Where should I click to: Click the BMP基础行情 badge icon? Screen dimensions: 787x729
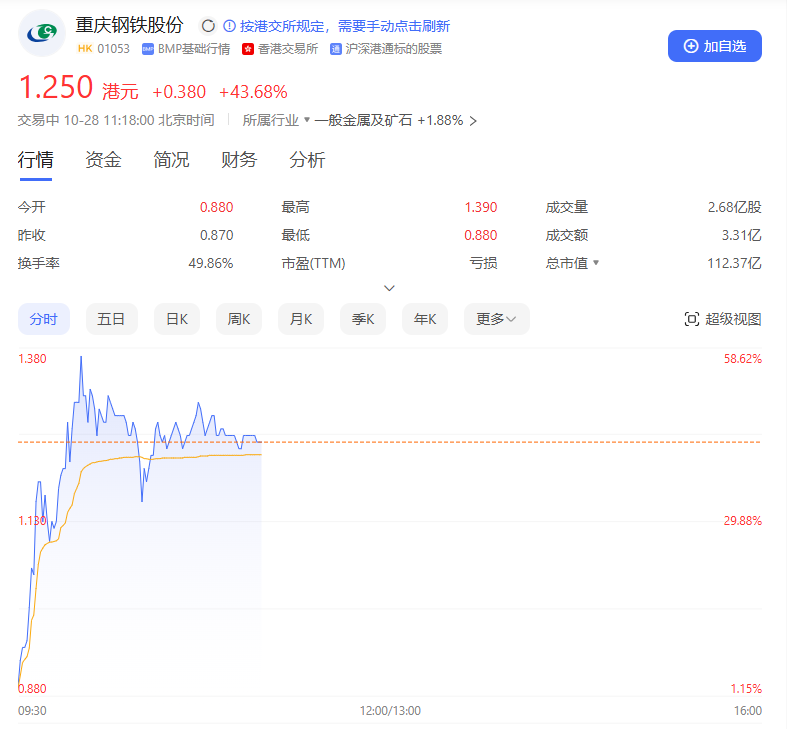[x=148, y=49]
